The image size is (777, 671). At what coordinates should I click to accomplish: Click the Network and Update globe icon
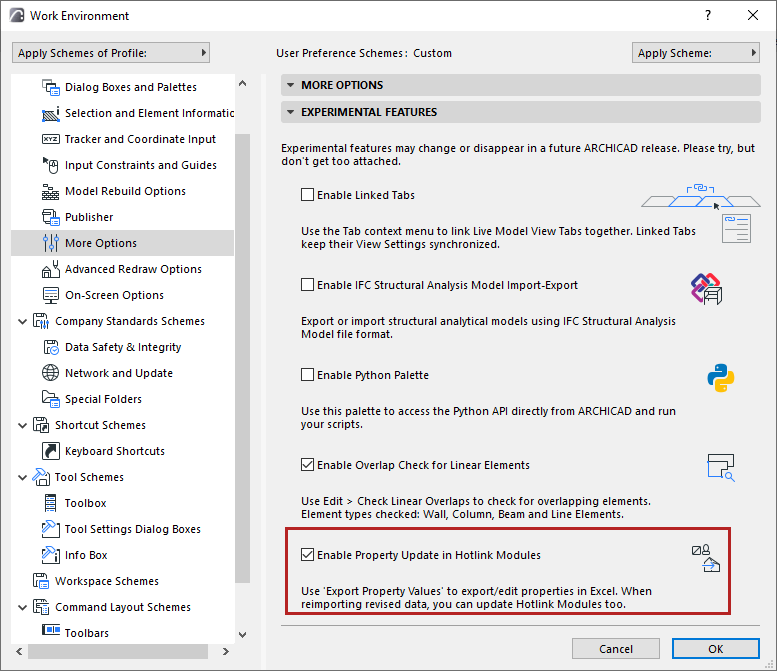(x=51, y=373)
